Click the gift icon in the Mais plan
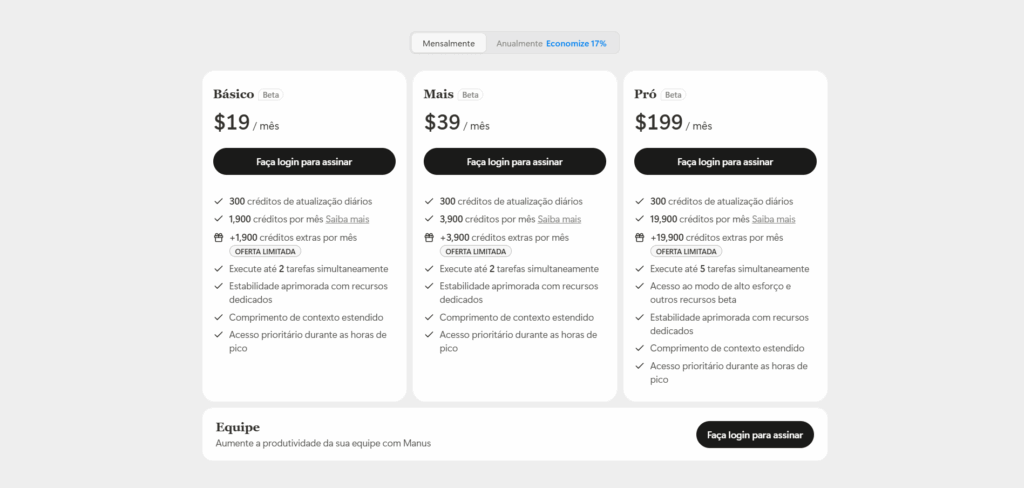The height and width of the screenshot is (488, 1024). (x=428, y=238)
